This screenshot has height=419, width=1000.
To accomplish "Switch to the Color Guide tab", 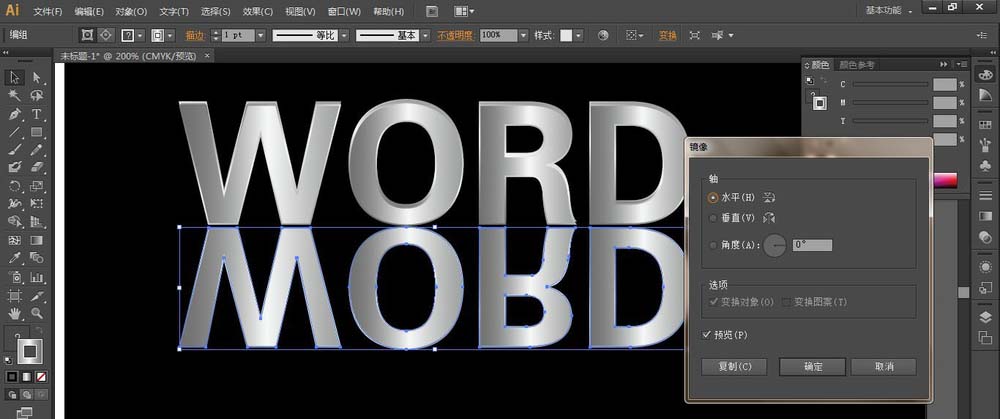I will (x=857, y=64).
